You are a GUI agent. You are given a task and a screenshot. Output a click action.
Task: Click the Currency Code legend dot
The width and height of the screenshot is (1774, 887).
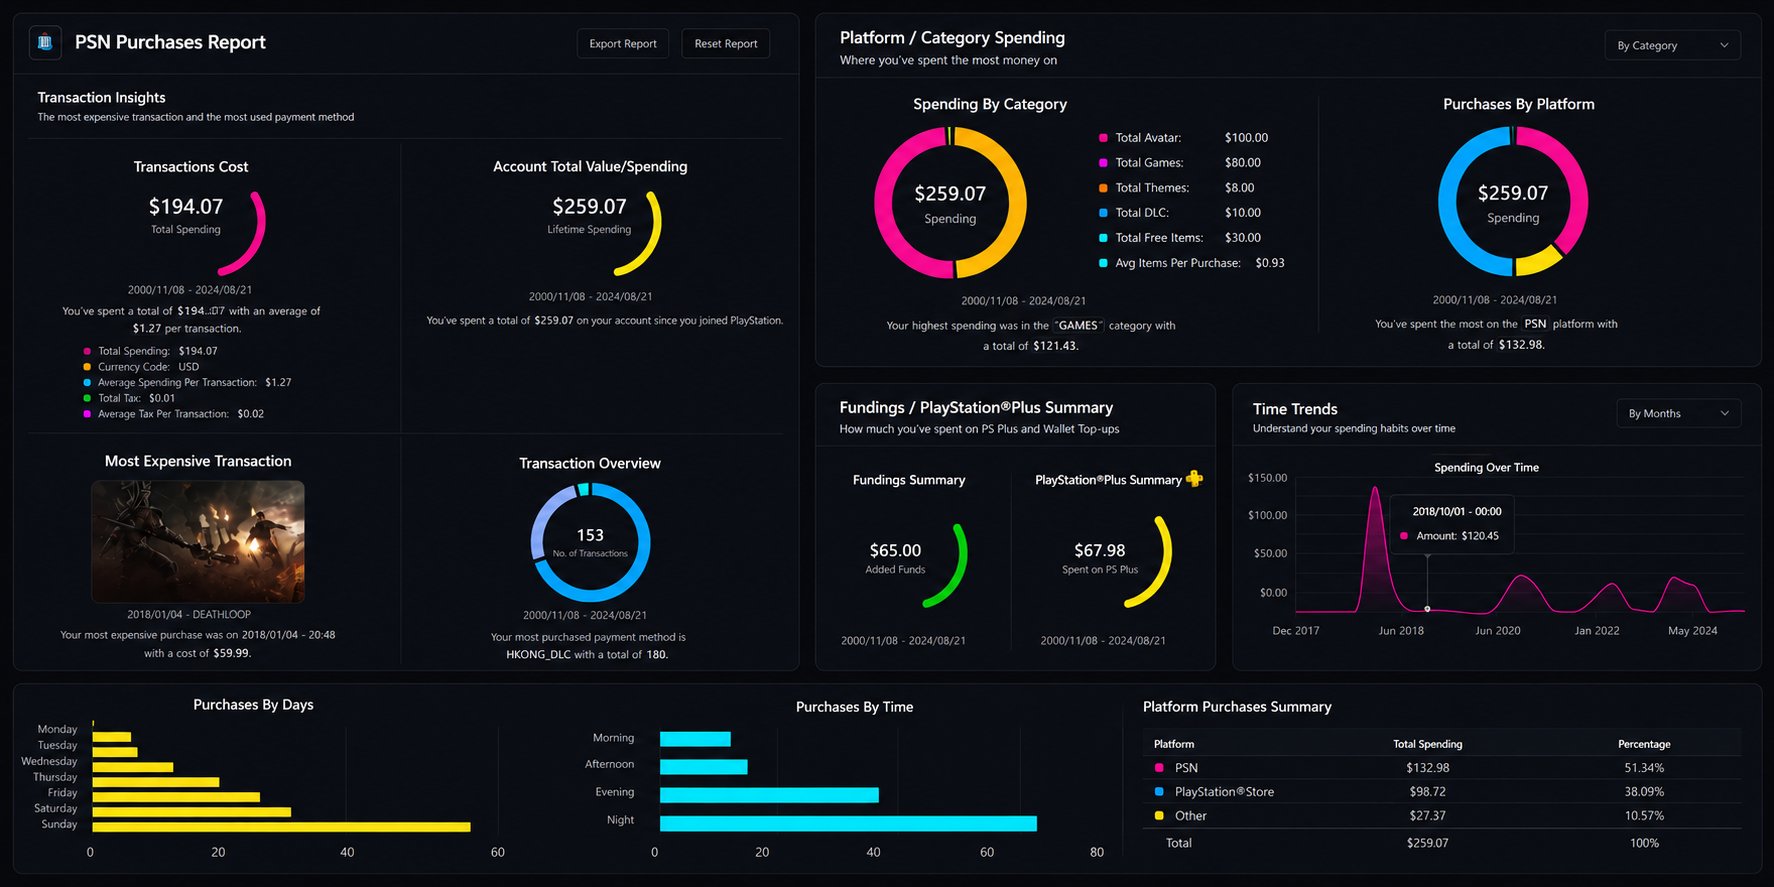[x=87, y=367]
